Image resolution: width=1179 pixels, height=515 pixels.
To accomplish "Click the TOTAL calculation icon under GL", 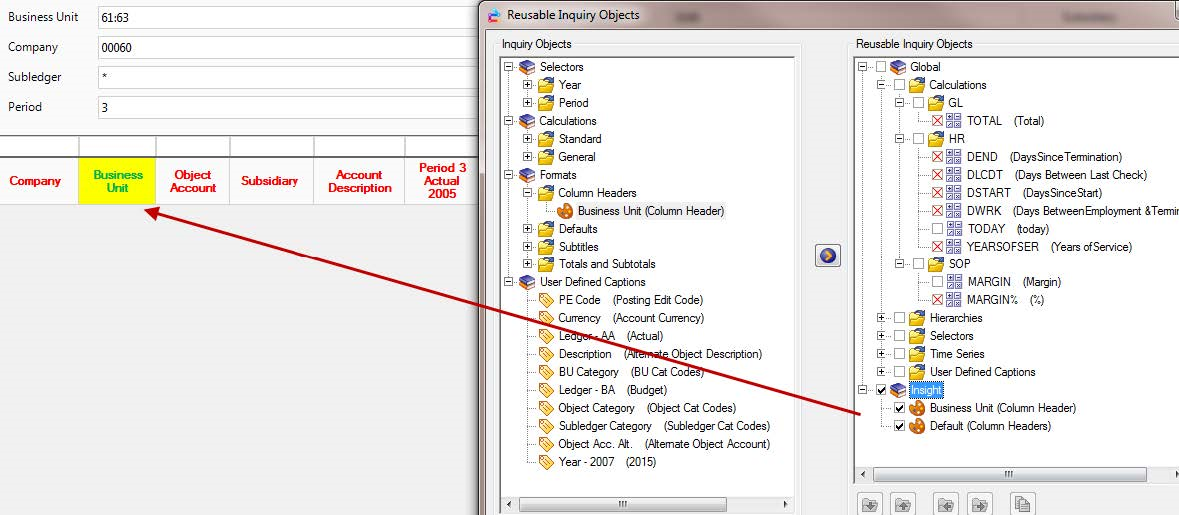I will click(954, 121).
